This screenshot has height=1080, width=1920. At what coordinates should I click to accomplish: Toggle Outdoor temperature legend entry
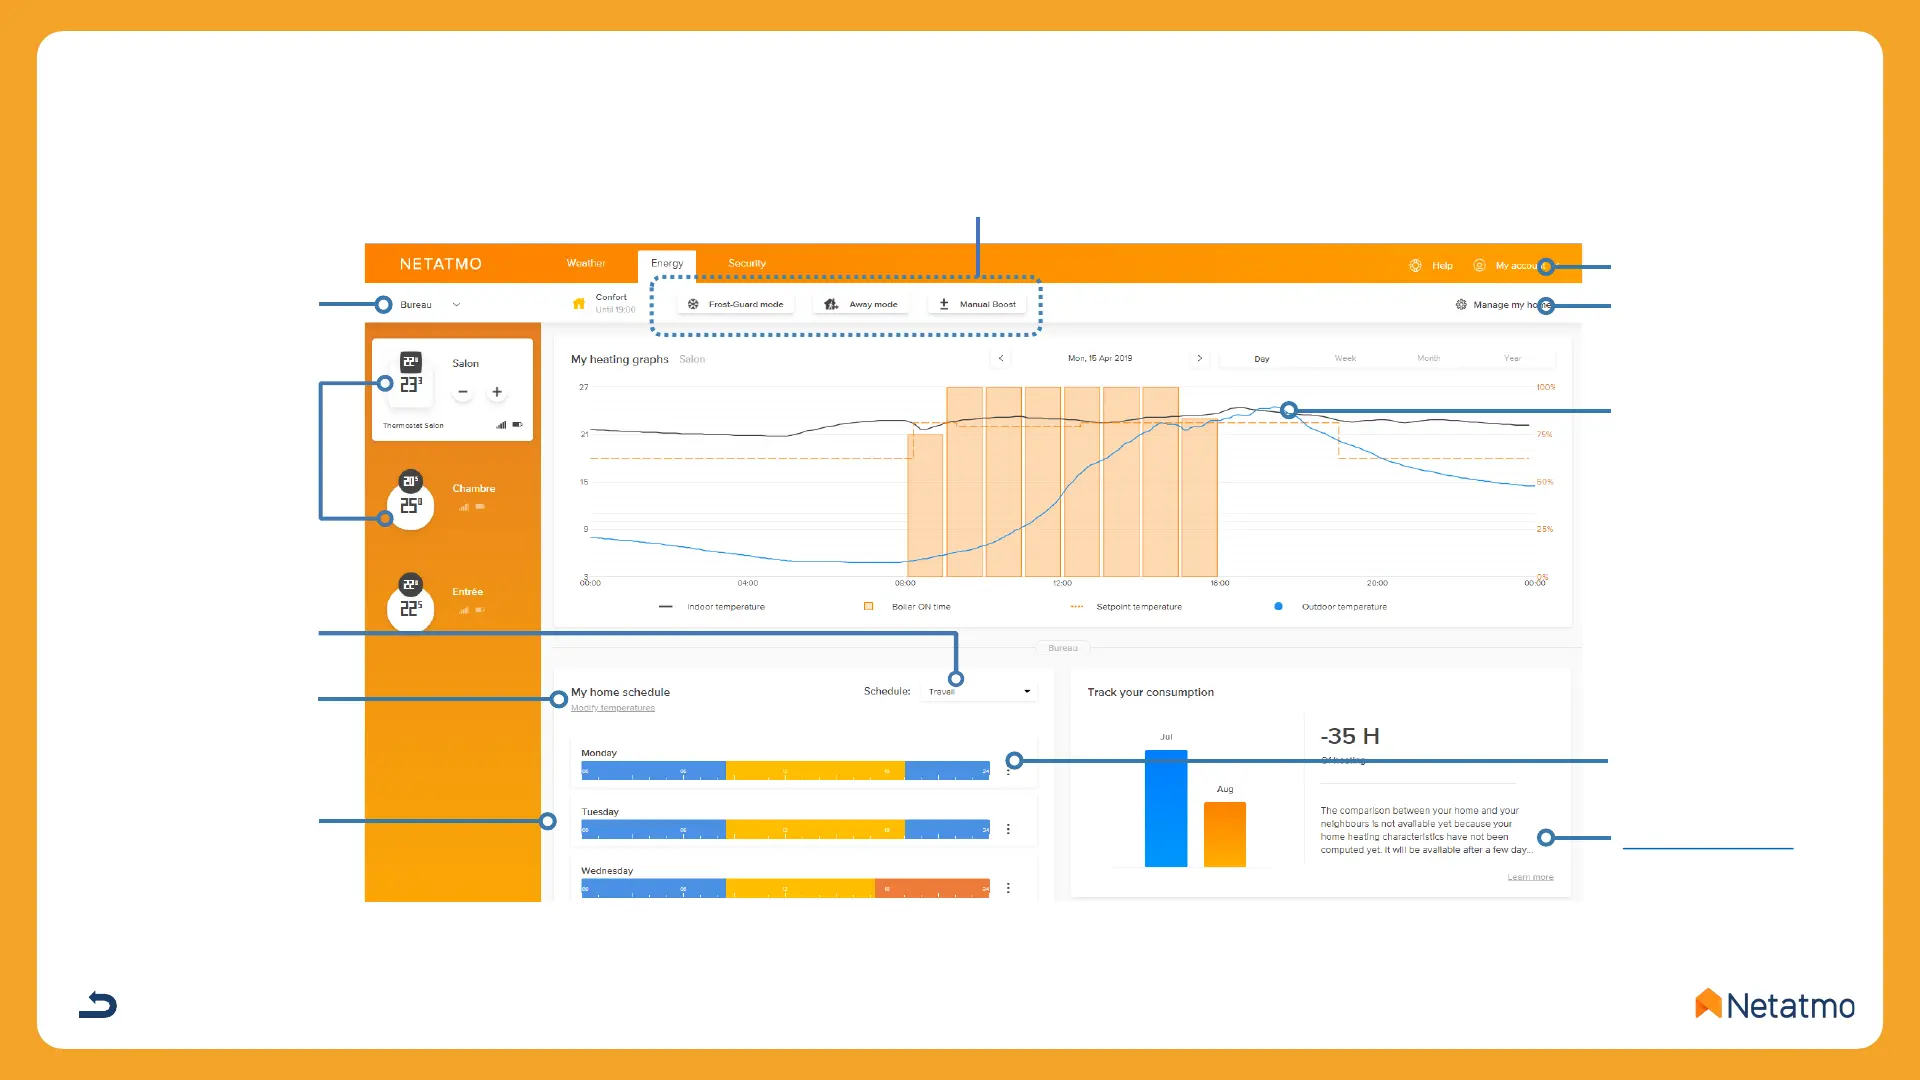coord(1330,607)
